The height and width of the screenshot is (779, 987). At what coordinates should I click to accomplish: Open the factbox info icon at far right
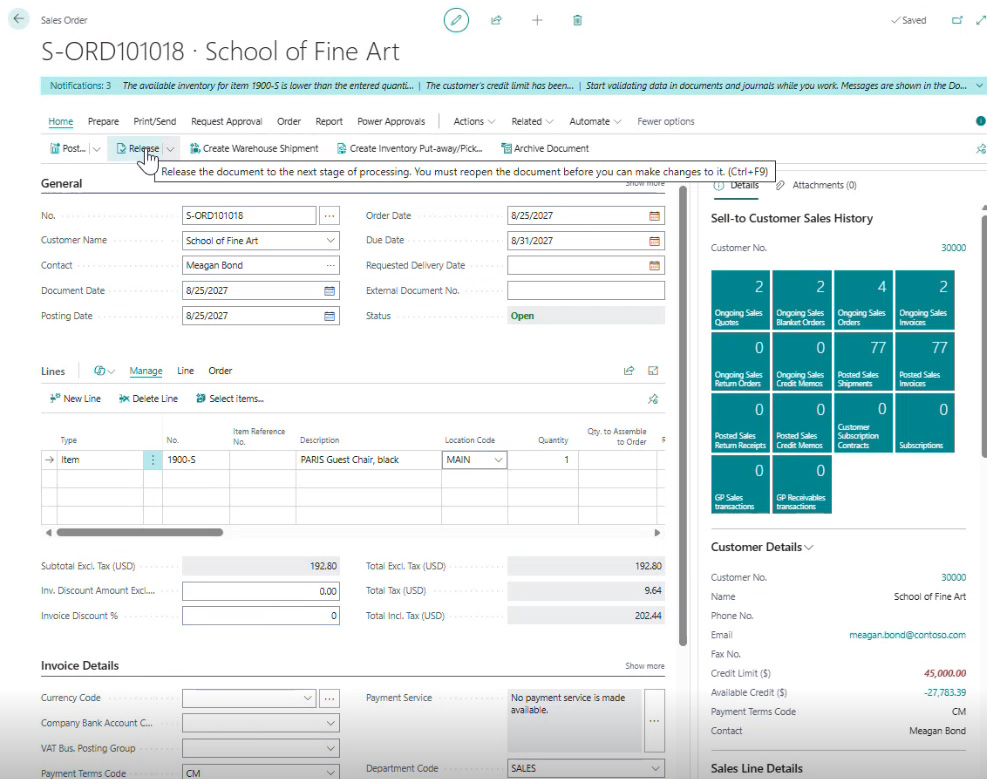[x=980, y=121]
